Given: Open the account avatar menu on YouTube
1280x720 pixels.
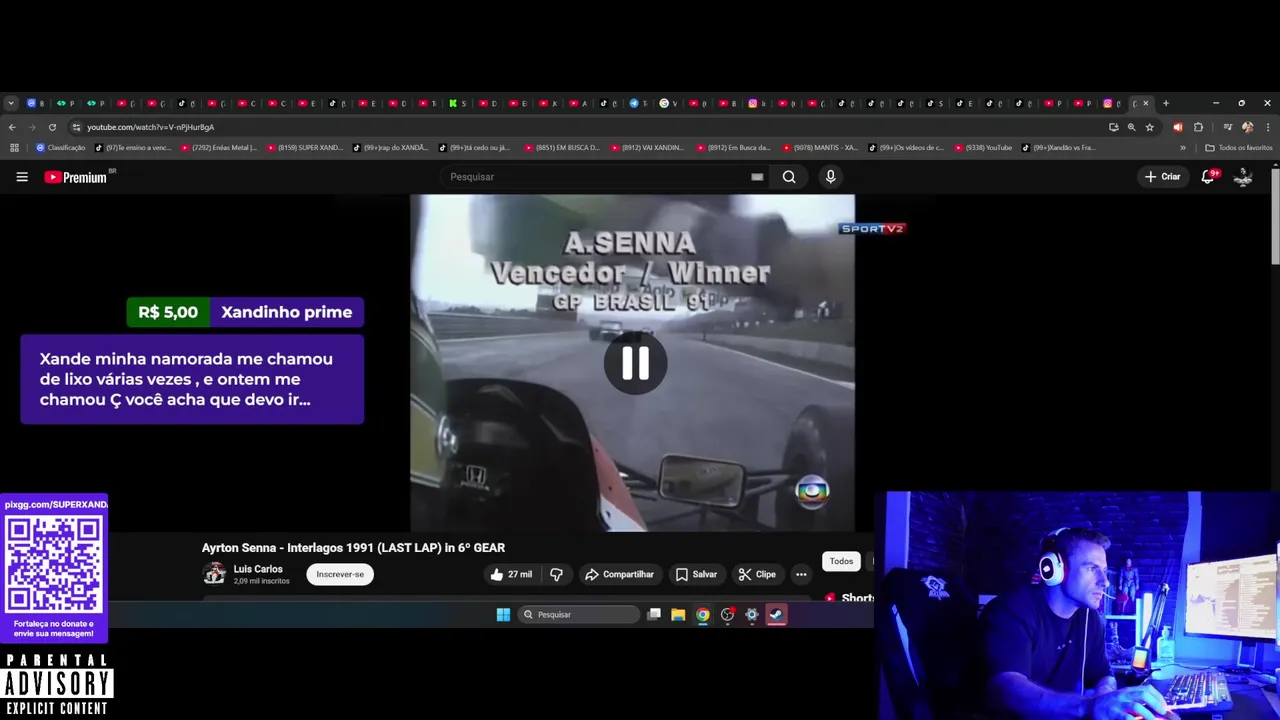Looking at the screenshot, I should point(1243,177).
